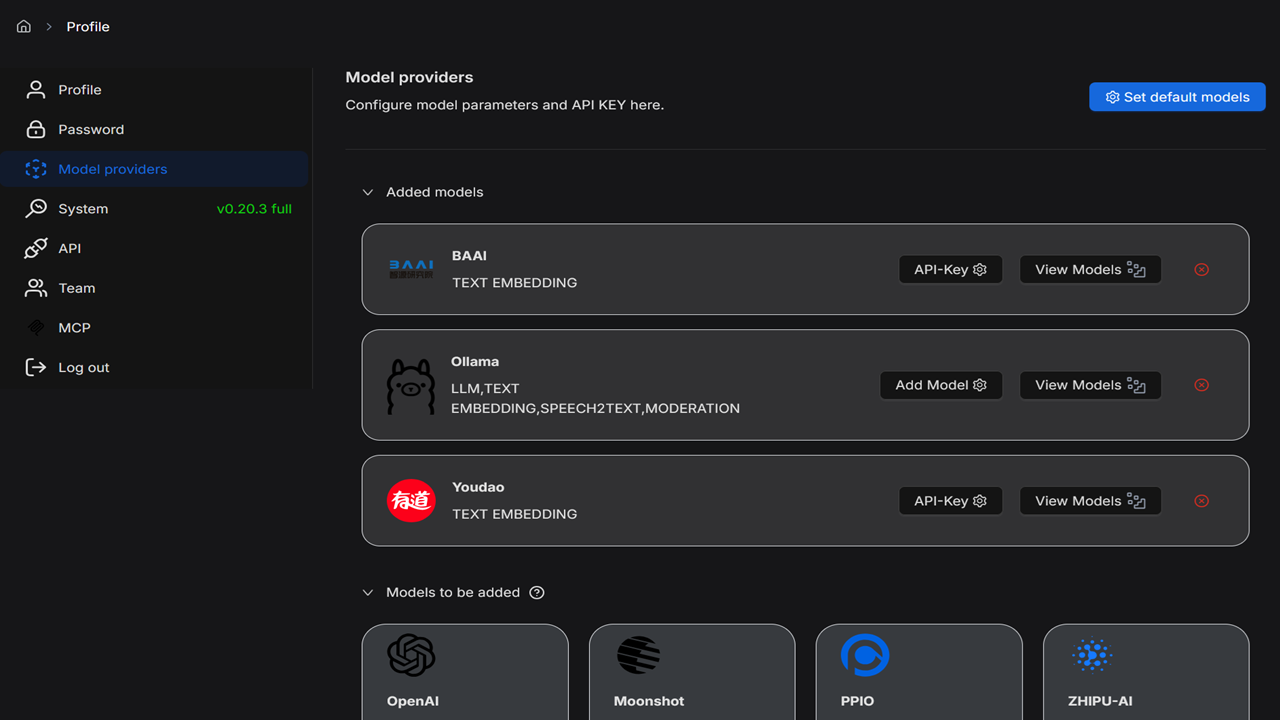
Task: Click the Profile person icon in sidebar
Action: 36,90
